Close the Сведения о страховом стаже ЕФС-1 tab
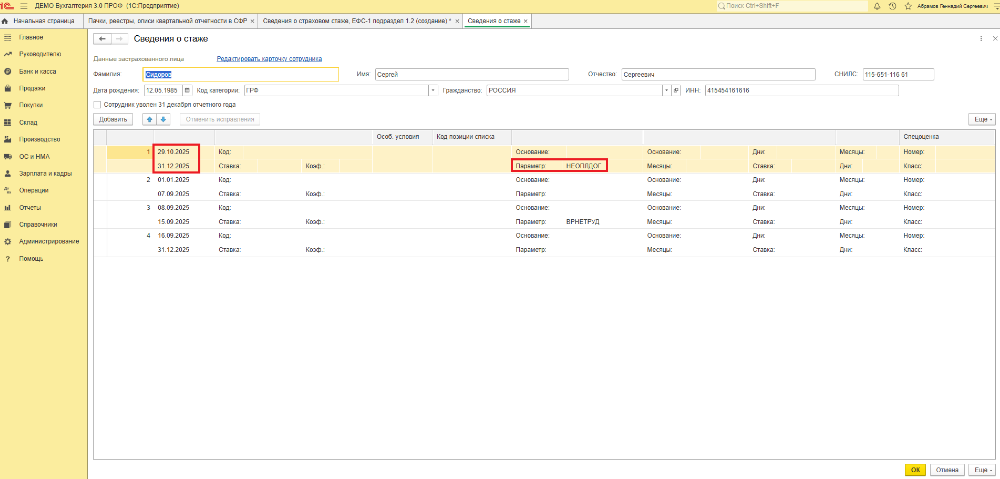This screenshot has height=479, width=1000. [x=457, y=21]
